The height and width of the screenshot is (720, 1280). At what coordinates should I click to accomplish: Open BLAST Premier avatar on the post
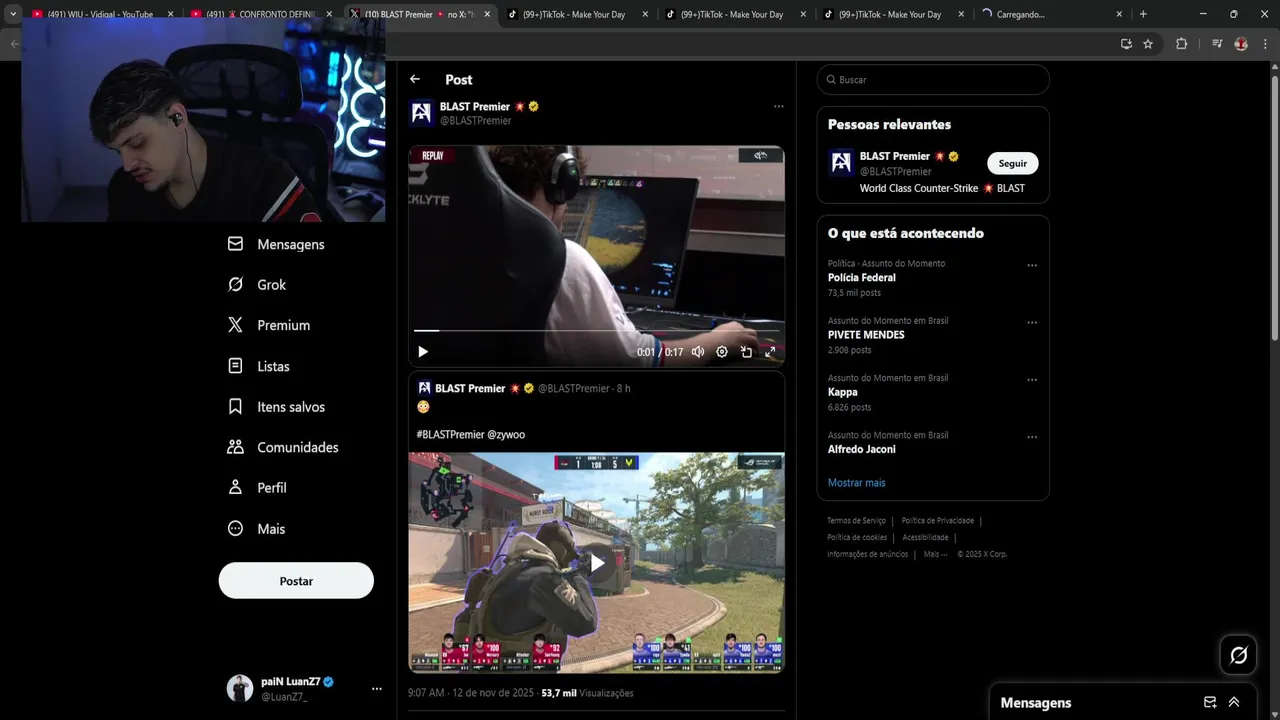(x=421, y=113)
